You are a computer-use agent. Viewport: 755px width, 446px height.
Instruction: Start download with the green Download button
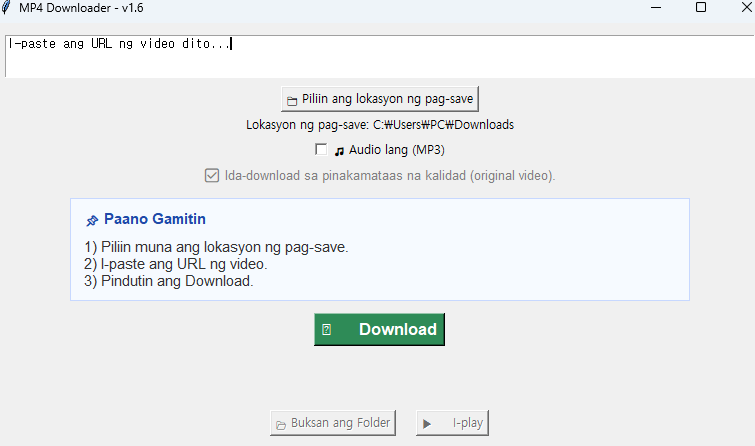pos(379,329)
